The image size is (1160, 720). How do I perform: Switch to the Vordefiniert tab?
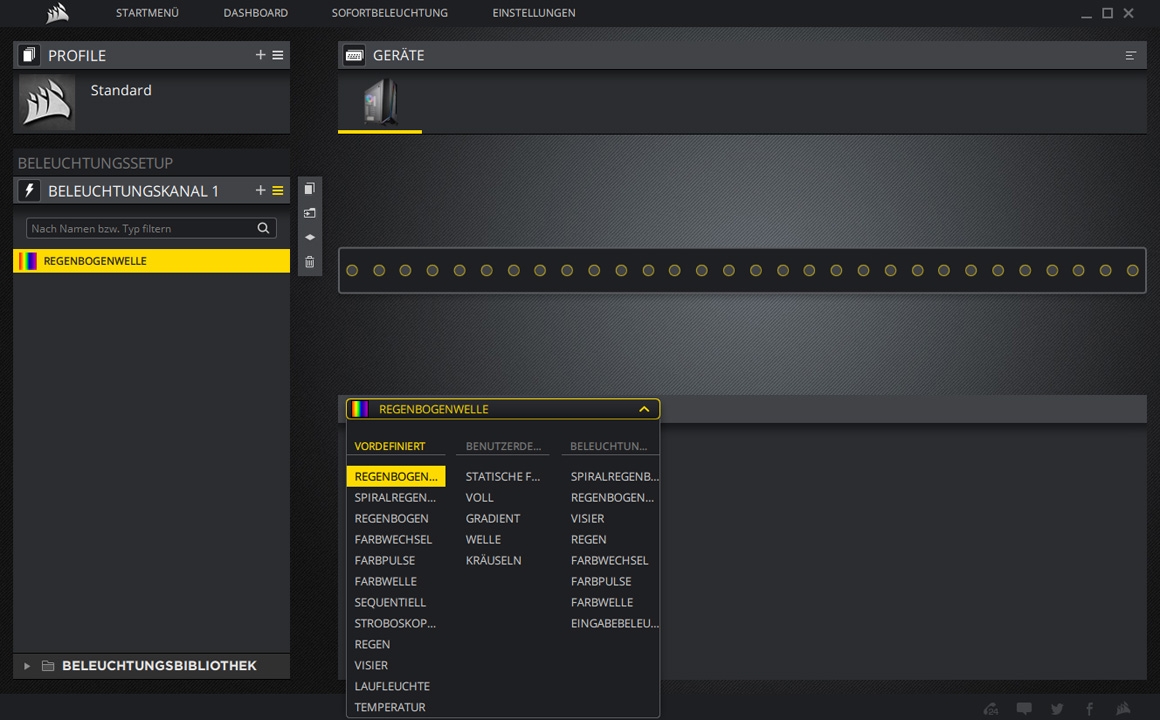390,446
